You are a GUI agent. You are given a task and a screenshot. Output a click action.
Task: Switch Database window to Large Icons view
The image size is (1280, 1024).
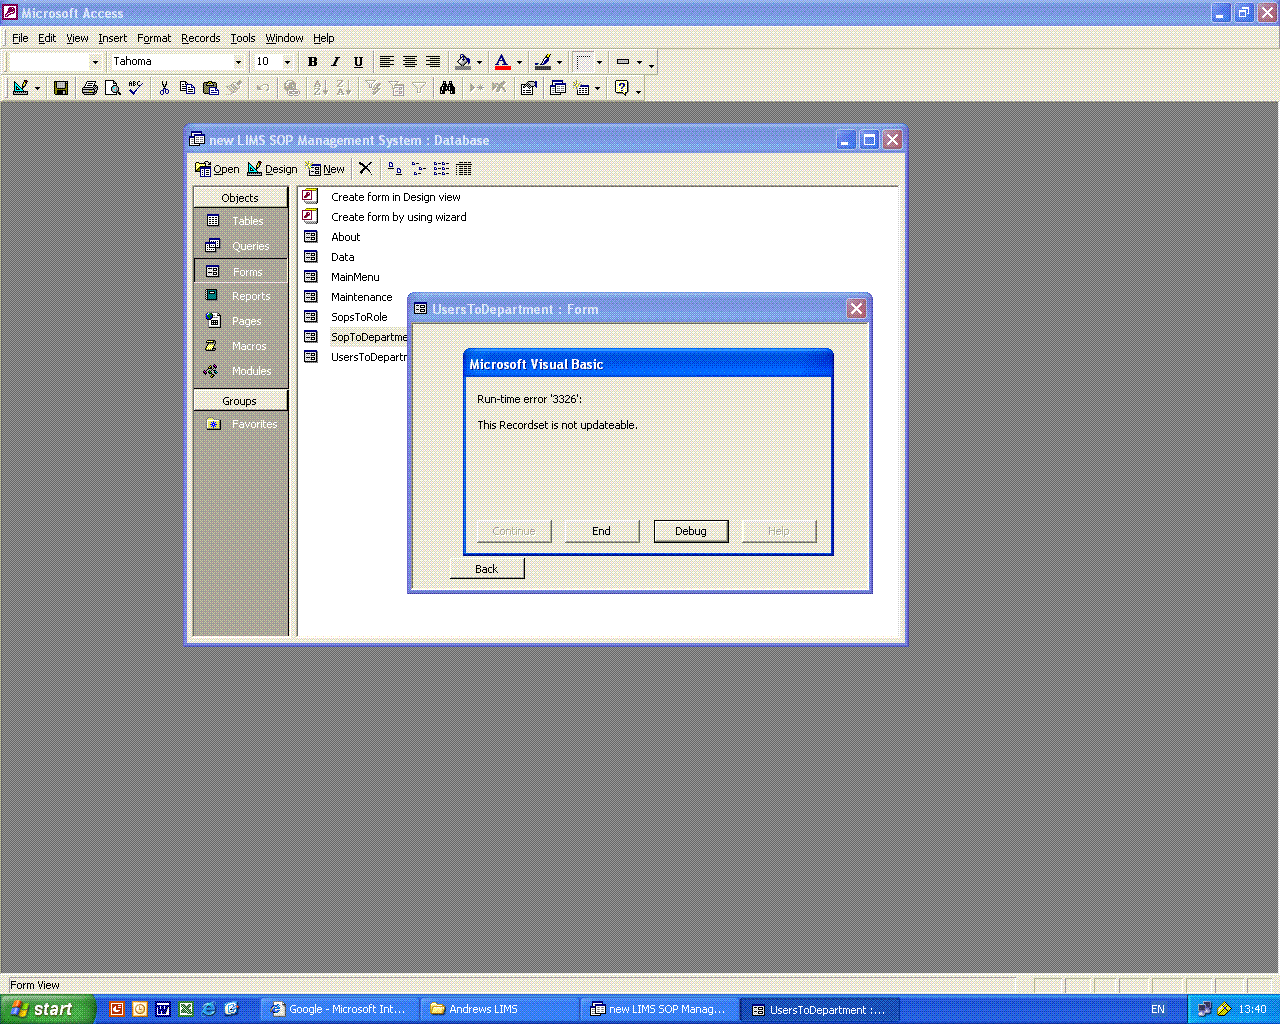click(394, 168)
